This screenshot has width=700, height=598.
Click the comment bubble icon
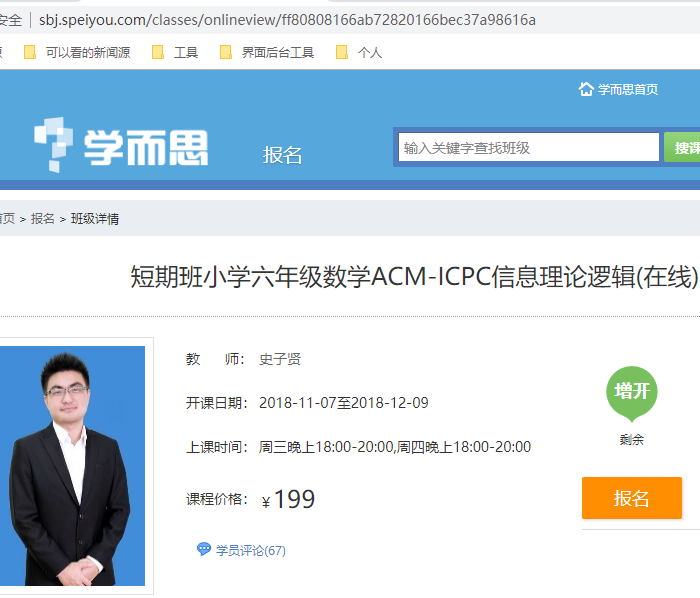pos(204,549)
